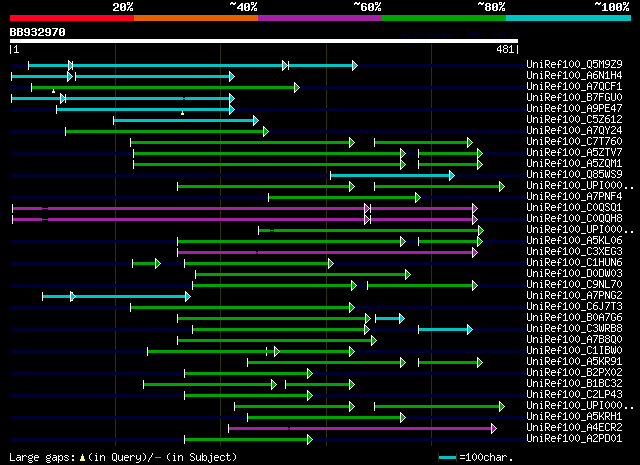Image resolution: width=640 pixels, height=465 pixels.
Task: Select the UniRef100_Q85WS9 label
Action: (x=574, y=174)
